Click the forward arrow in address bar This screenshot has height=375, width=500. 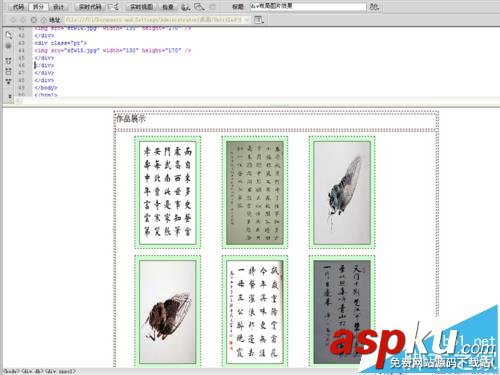[x=23, y=20]
